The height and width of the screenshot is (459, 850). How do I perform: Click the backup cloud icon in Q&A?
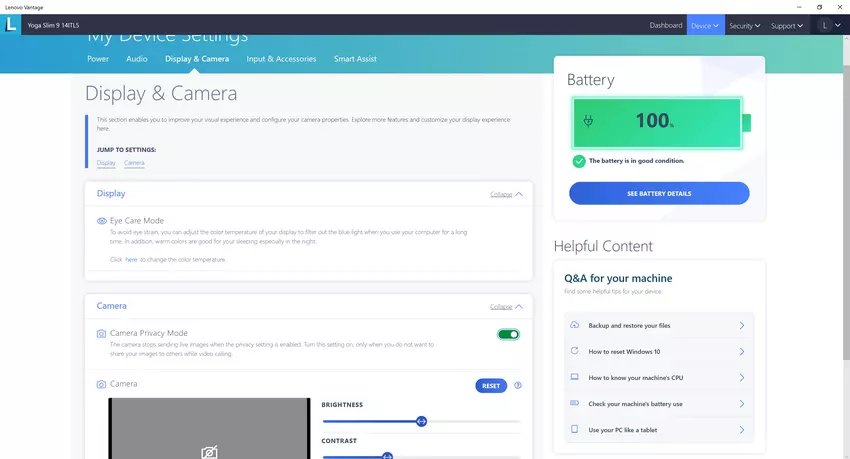[574, 326]
